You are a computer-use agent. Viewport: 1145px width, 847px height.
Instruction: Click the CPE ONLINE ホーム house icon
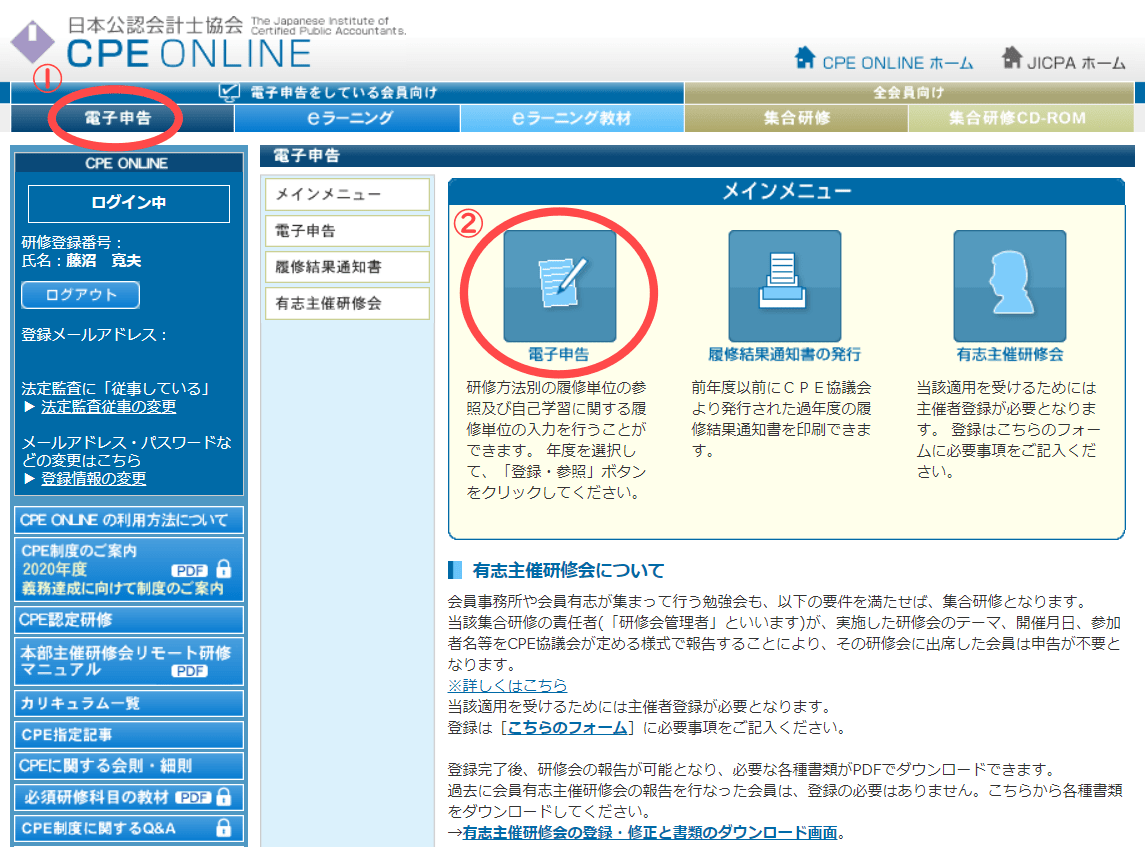(x=805, y=58)
